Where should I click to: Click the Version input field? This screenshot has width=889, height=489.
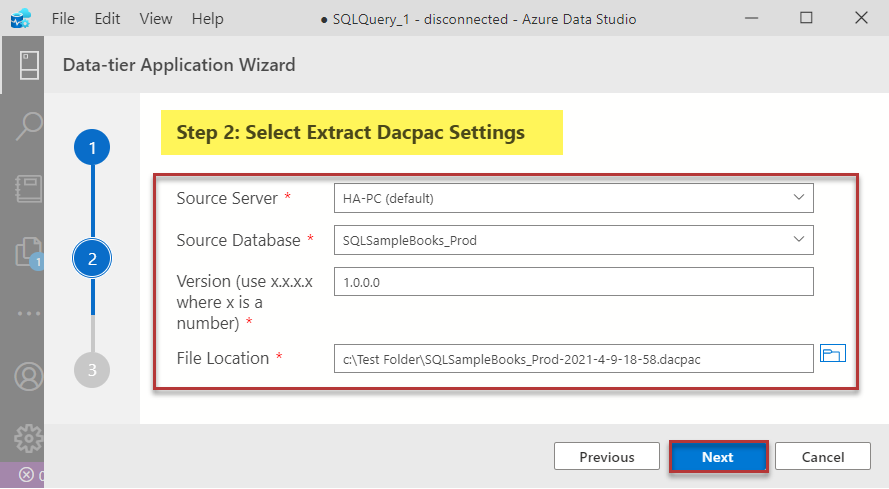(573, 282)
